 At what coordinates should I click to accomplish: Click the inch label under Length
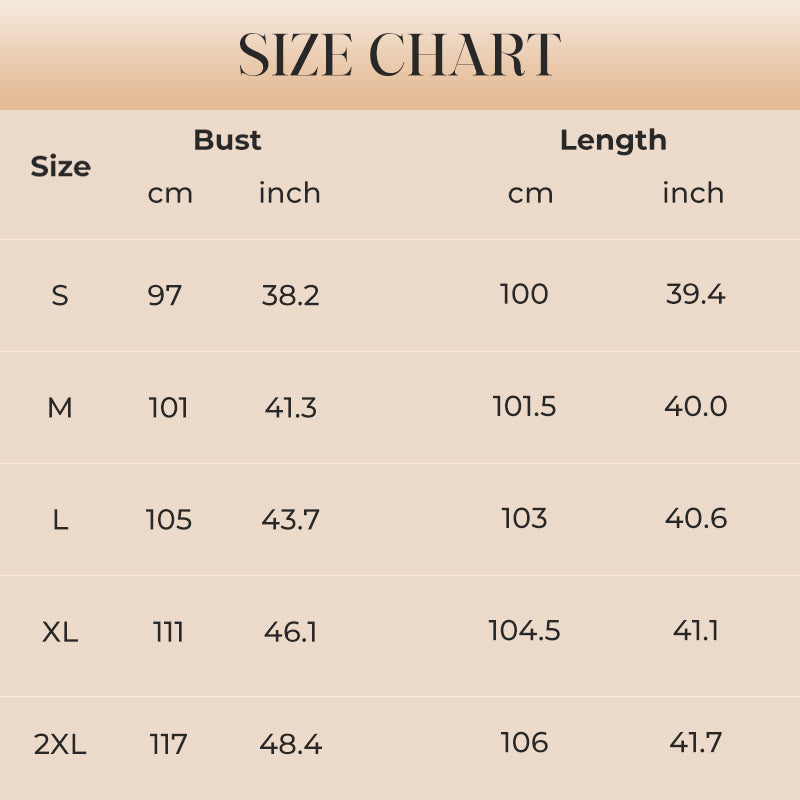(693, 193)
